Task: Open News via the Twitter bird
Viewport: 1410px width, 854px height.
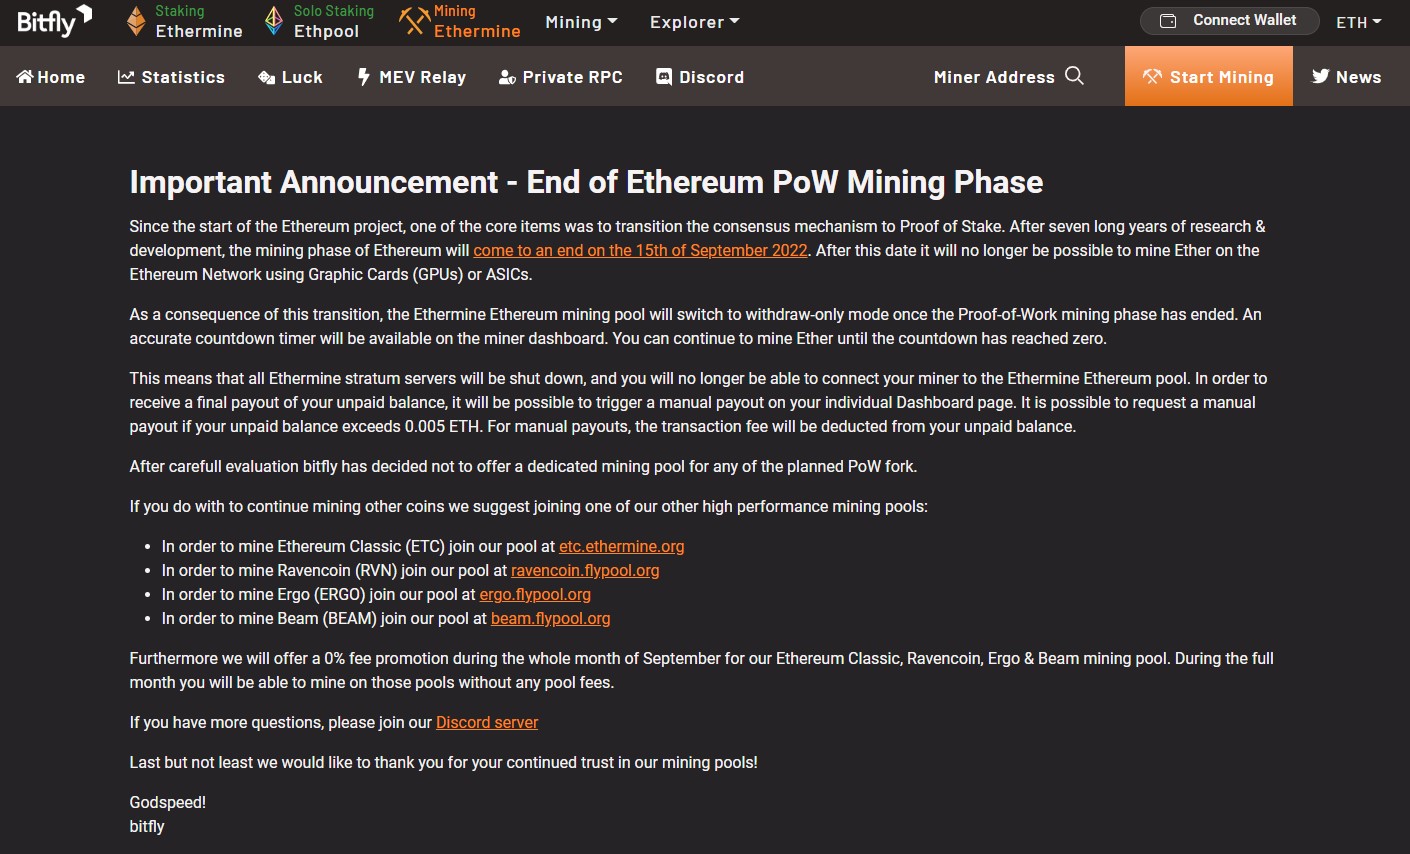Action: click(1321, 76)
